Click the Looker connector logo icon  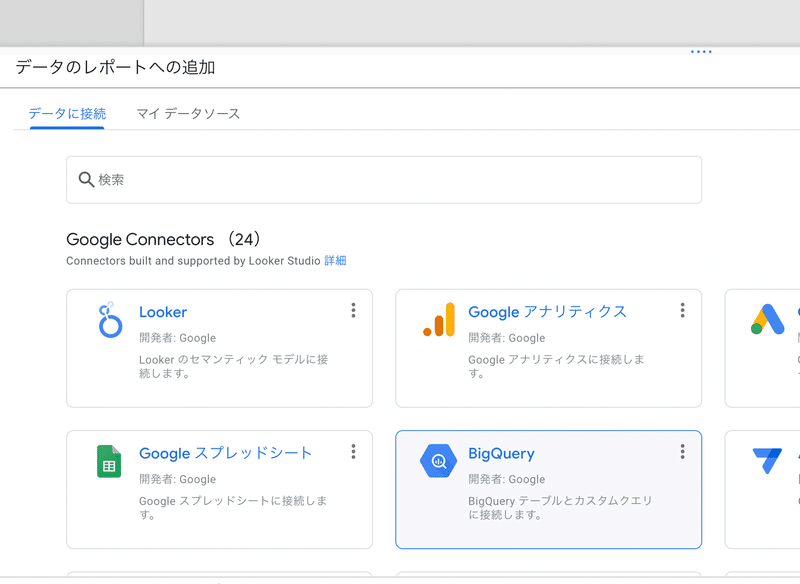point(110,320)
